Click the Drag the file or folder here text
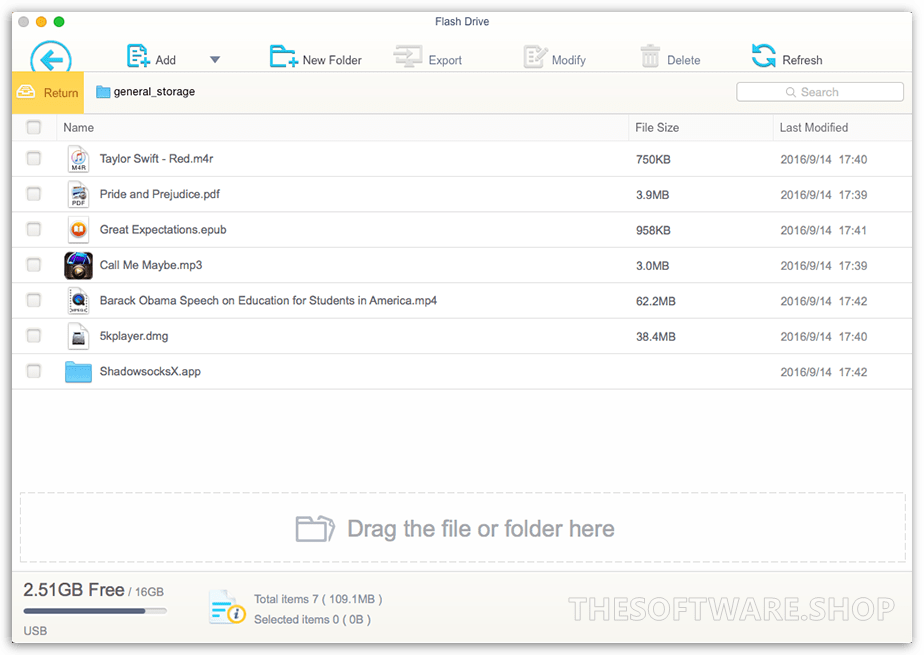The image size is (924, 655). [480, 528]
